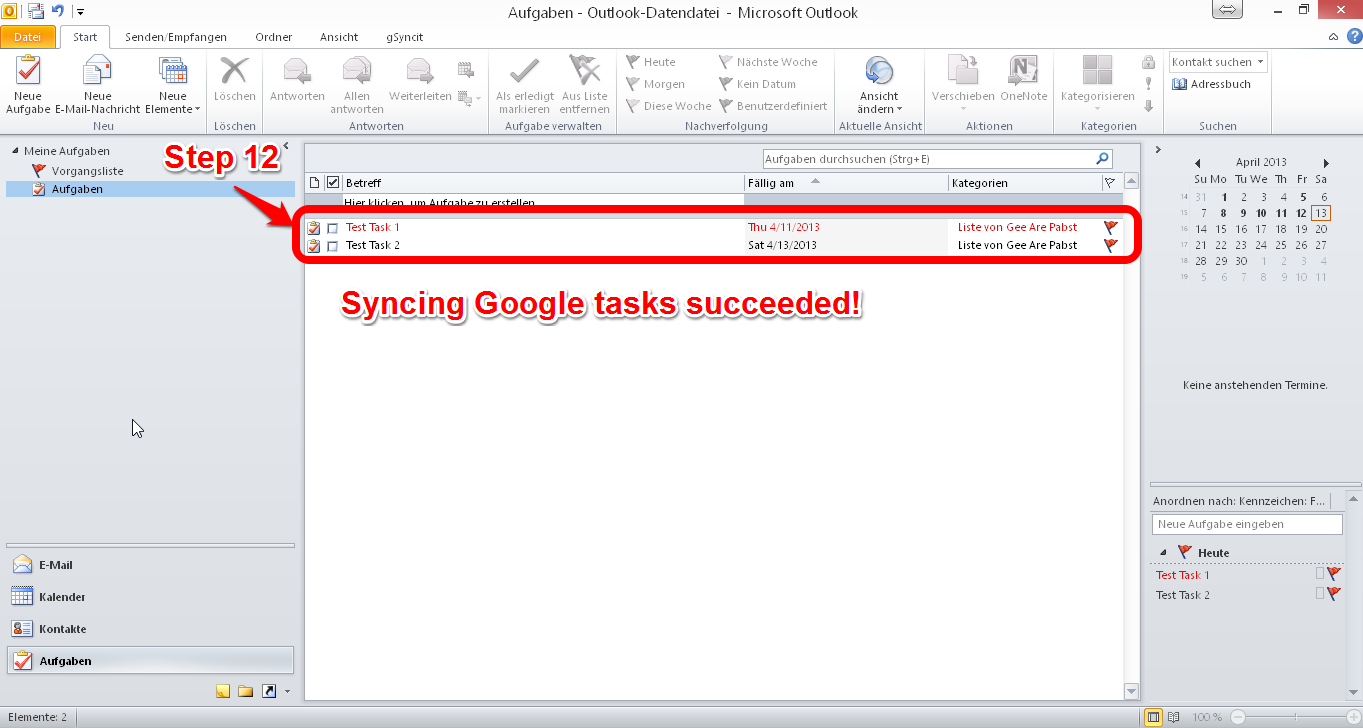Click the Neue Aufgabe eingeben input field

pyautogui.click(x=1246, y=524)
